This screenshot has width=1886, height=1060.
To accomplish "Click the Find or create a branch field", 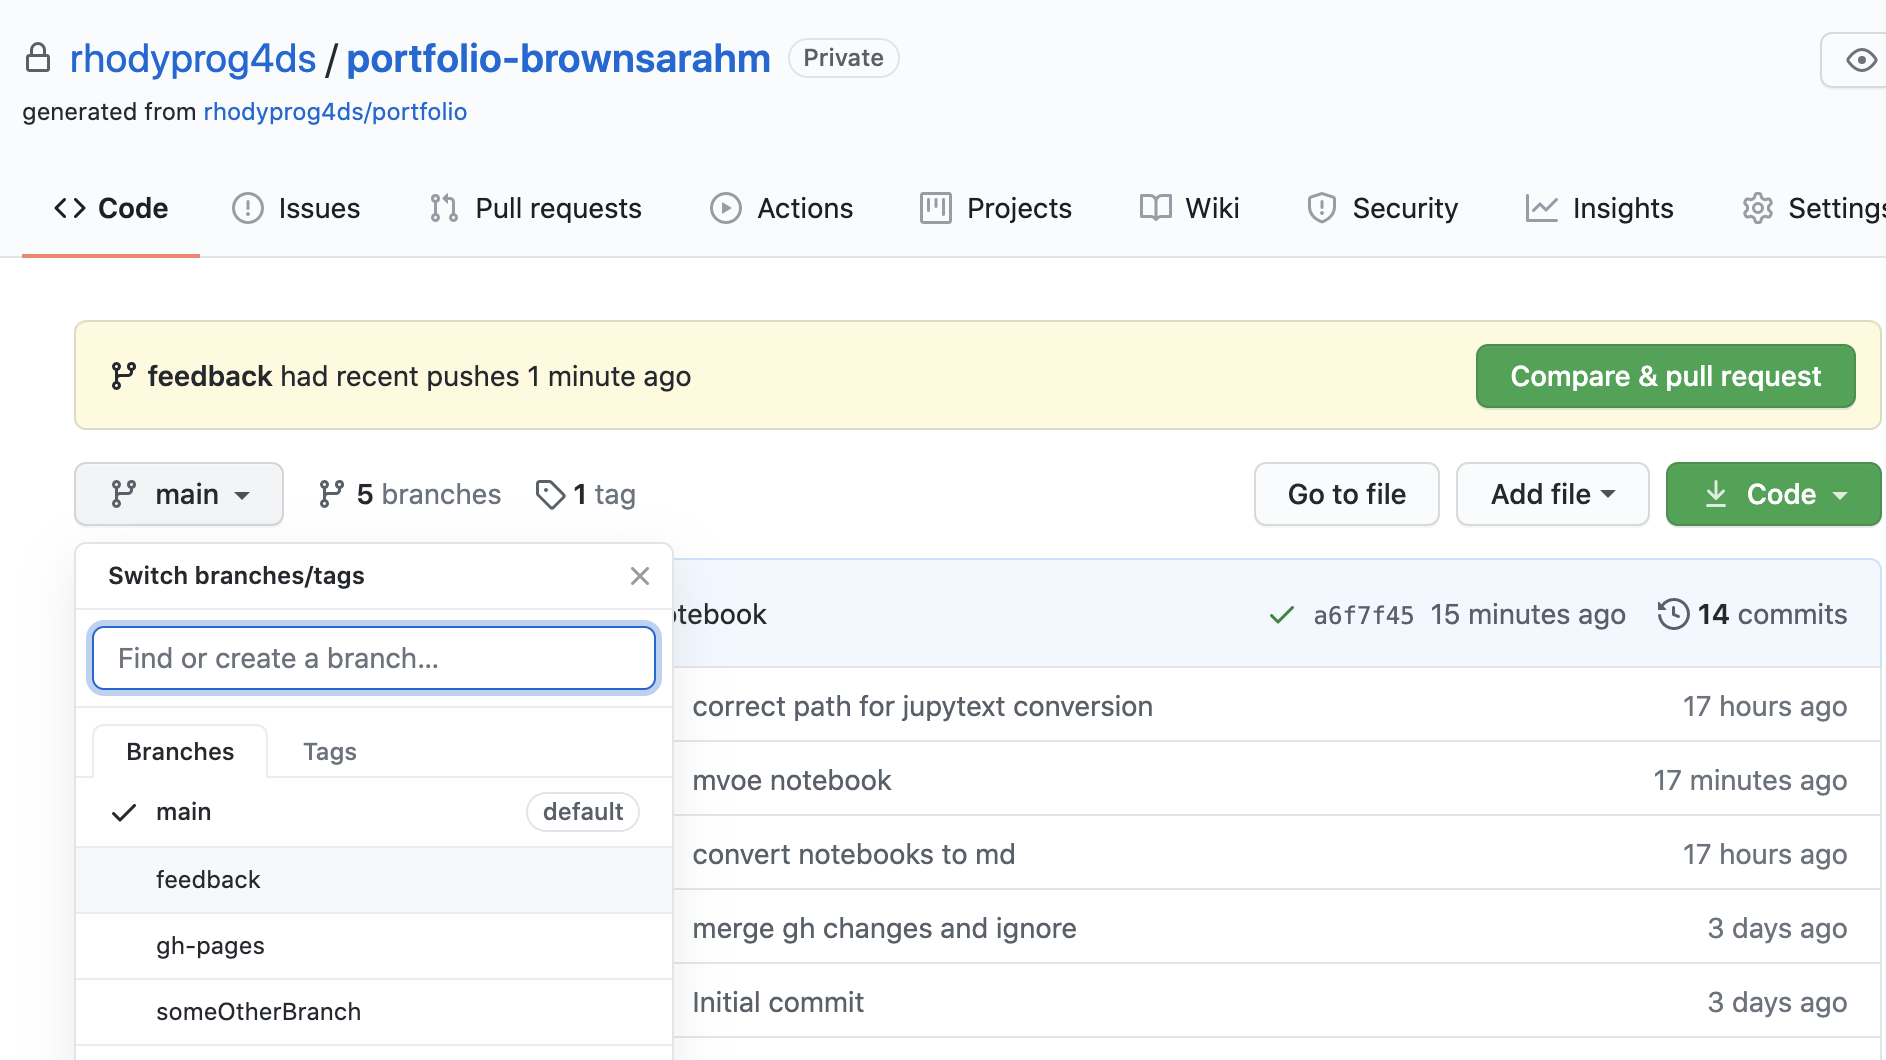I will coord(373,658).
